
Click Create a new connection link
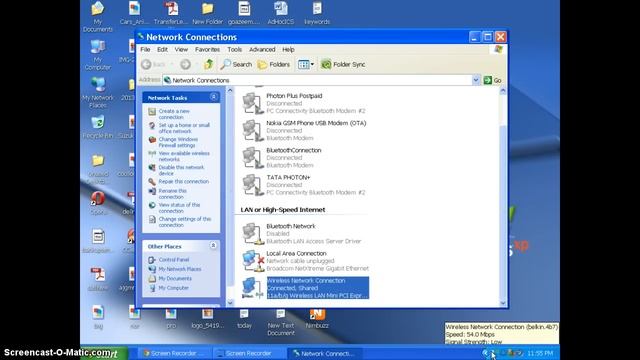tap(174, 114)
